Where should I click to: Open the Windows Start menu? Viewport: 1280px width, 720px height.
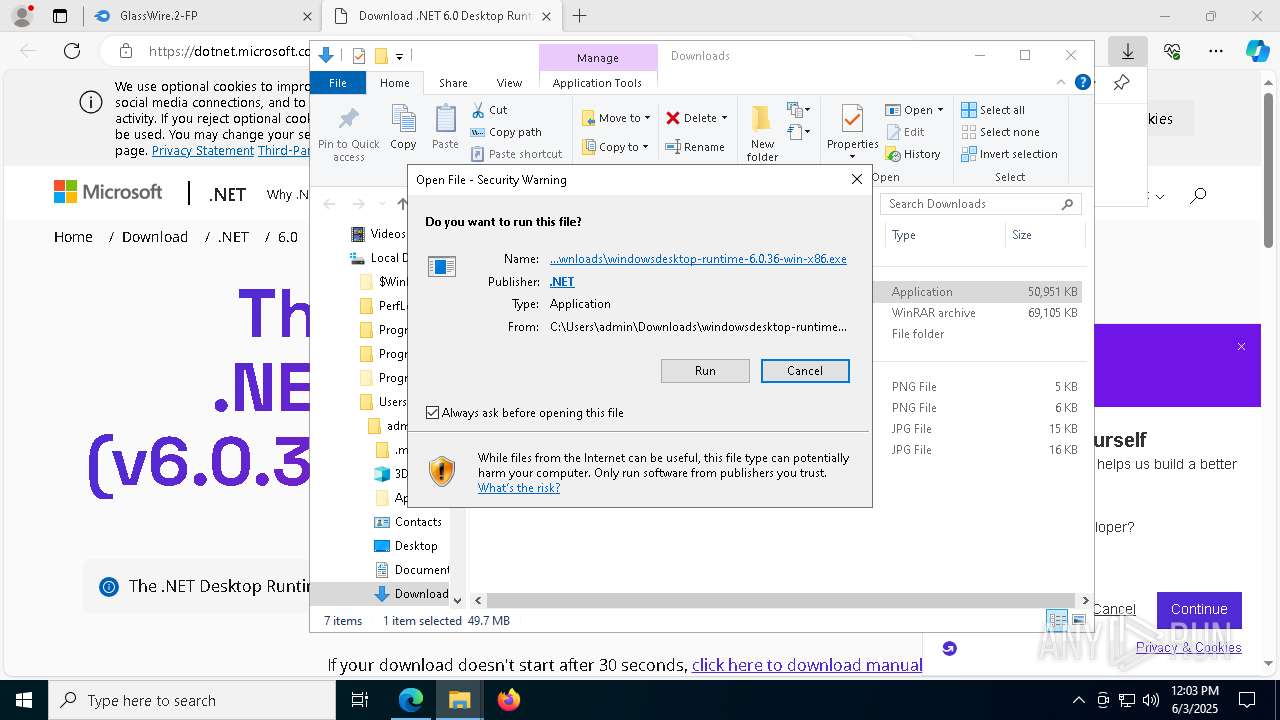[23, 700]
